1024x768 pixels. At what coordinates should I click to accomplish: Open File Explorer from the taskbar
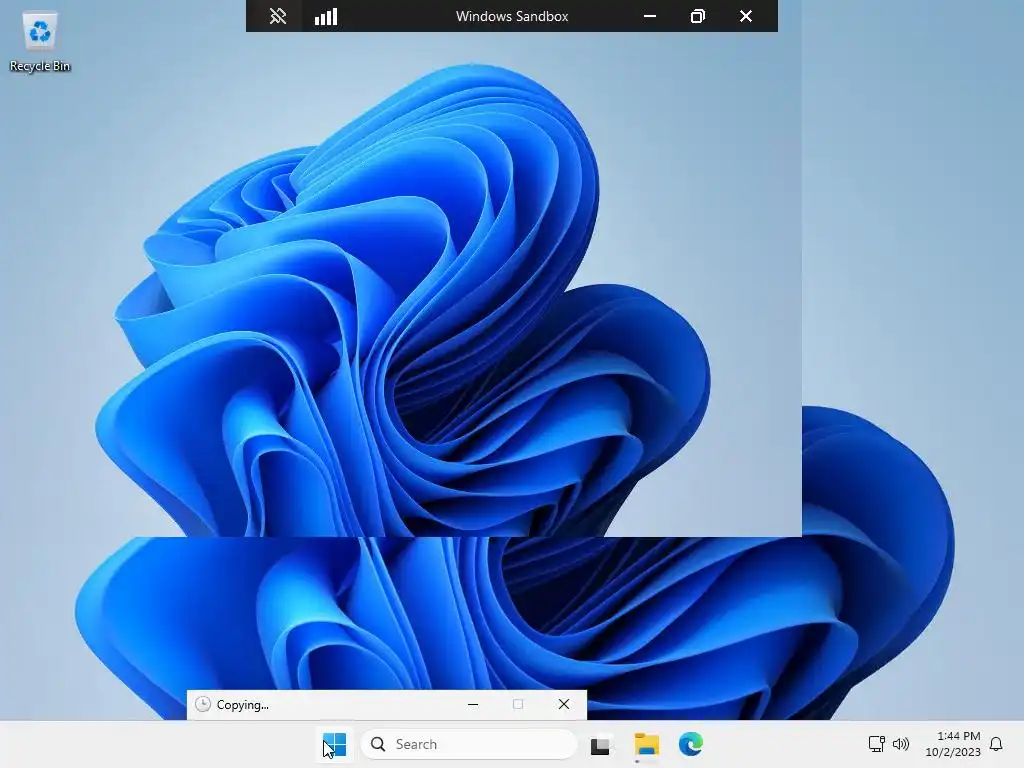coord(647,744)
